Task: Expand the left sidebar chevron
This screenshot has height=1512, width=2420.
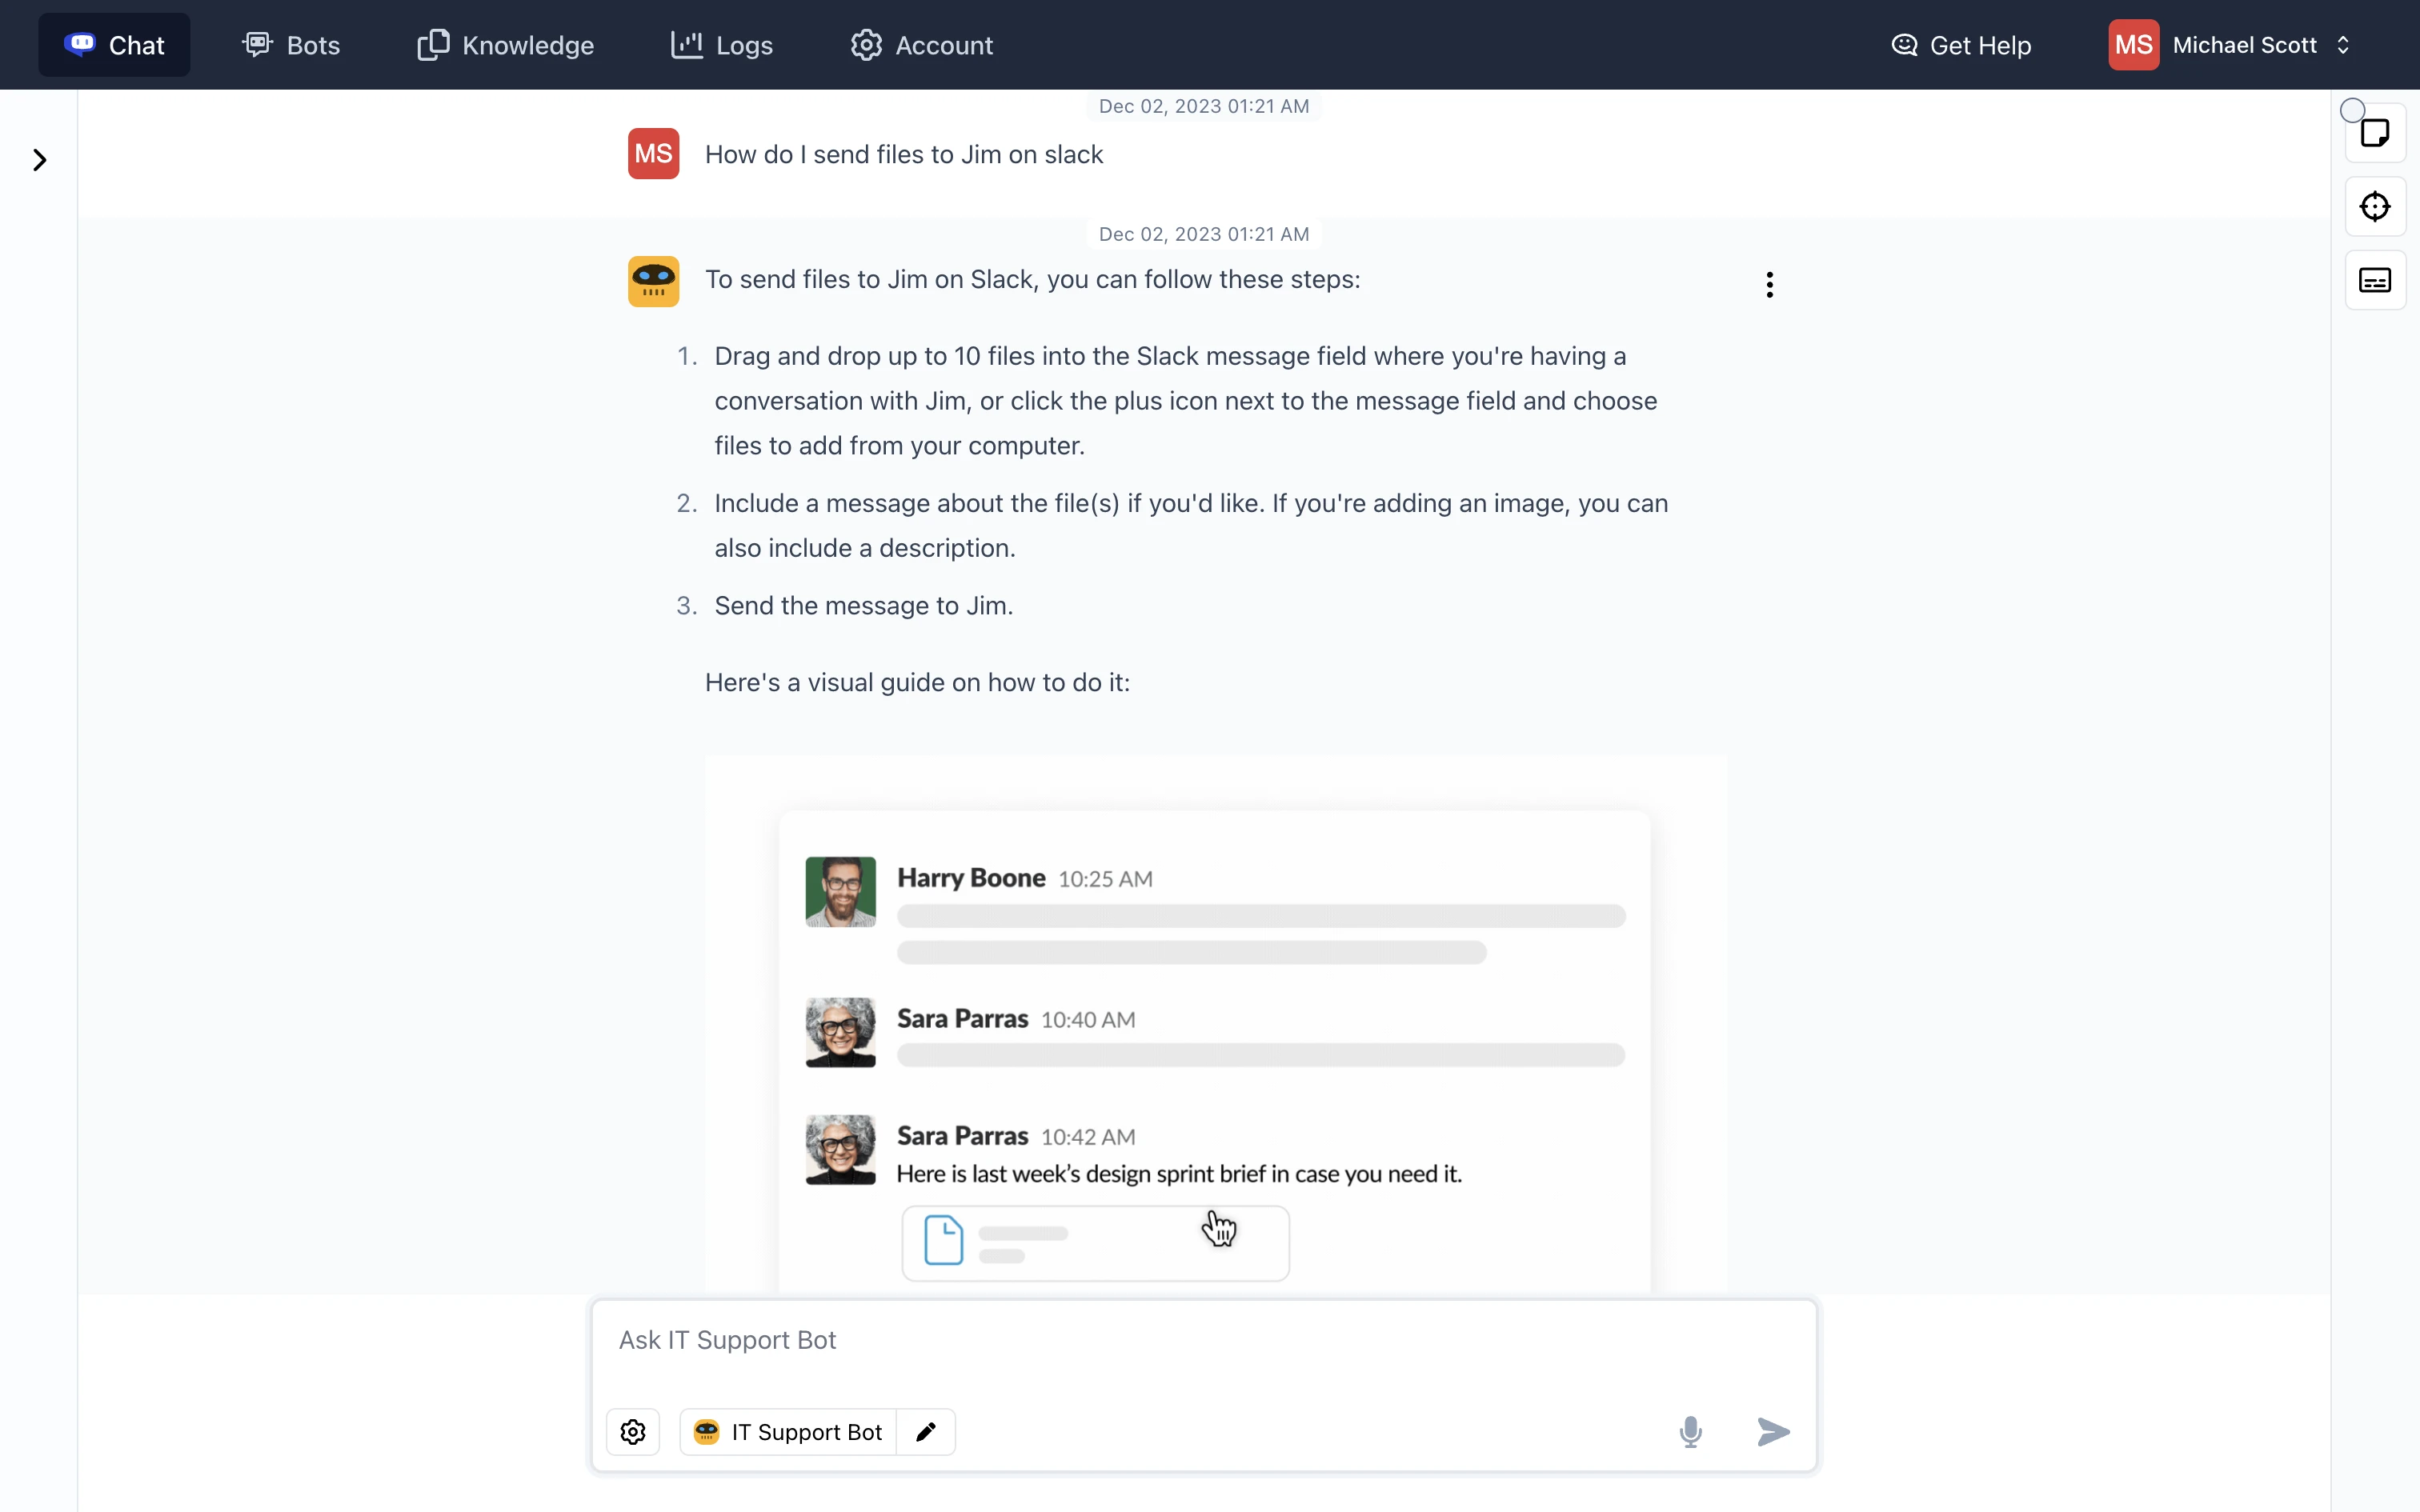Action: pos(40,160)
